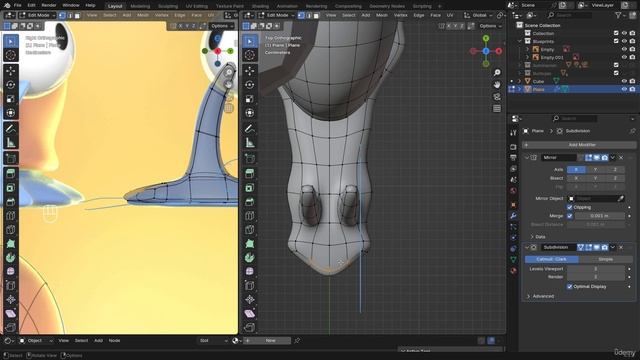Uncheck the Collection exclude checkbox
Viewport: 640px width, 360px height.
[x=616, y=33]
